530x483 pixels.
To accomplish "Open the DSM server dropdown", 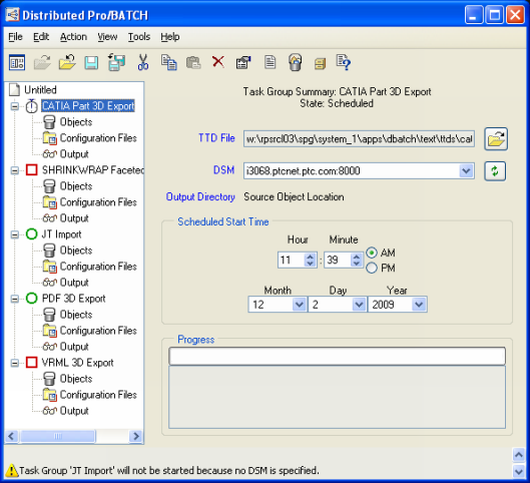I will point(466,171).
